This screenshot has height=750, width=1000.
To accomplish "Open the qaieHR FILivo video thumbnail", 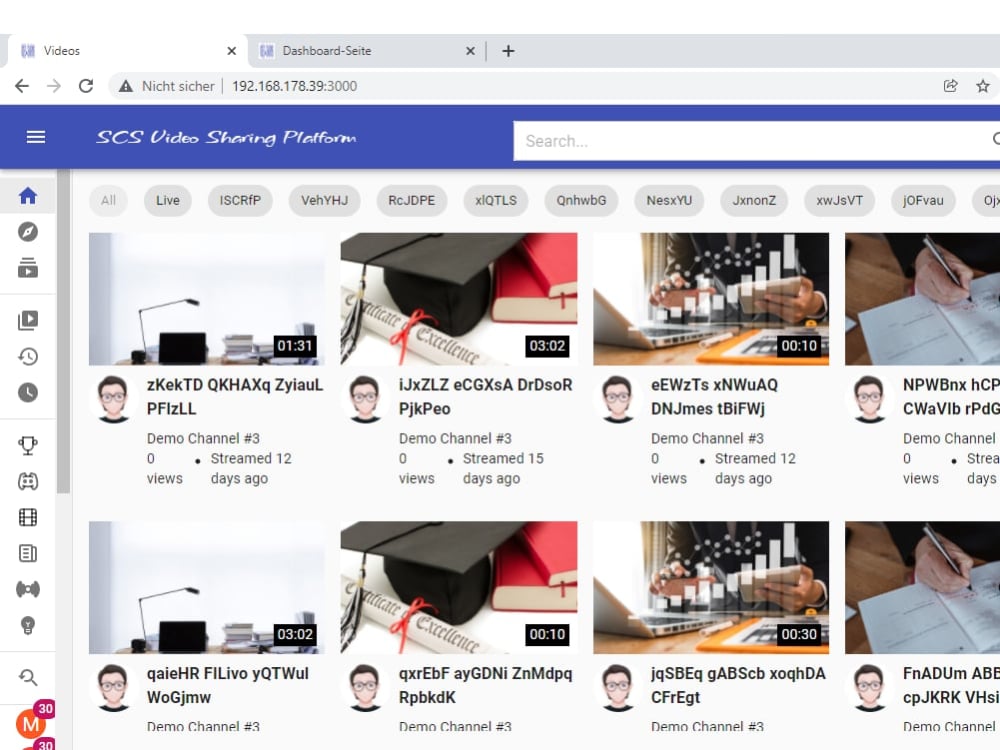I will (x=207, y=587).
